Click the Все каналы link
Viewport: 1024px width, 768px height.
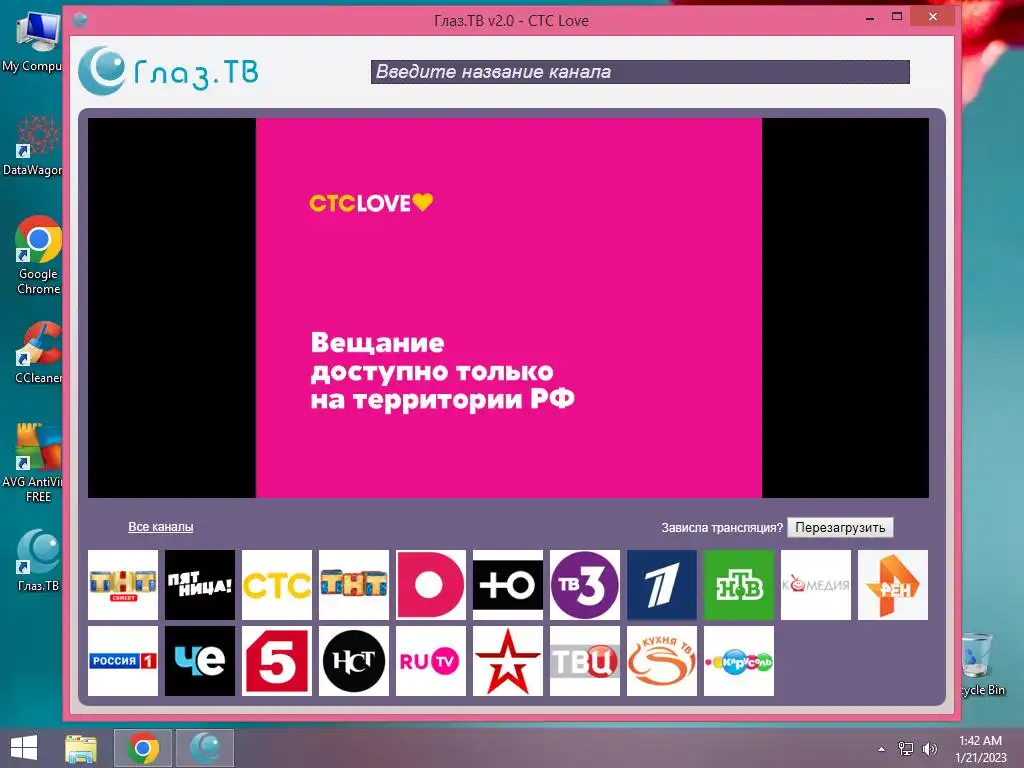coord(161,526)
